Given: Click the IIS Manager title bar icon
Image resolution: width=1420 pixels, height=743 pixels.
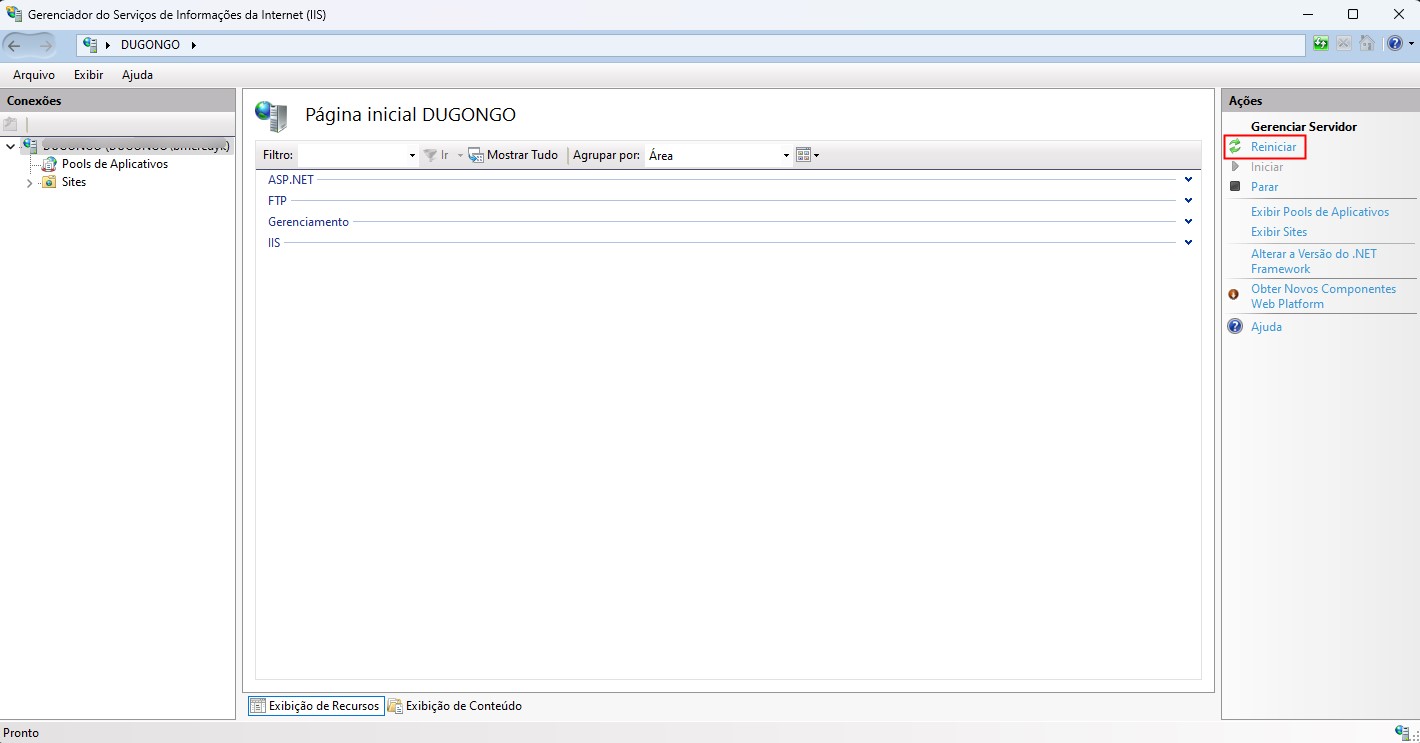Looking at the screenshot, I should click(14, 15).
